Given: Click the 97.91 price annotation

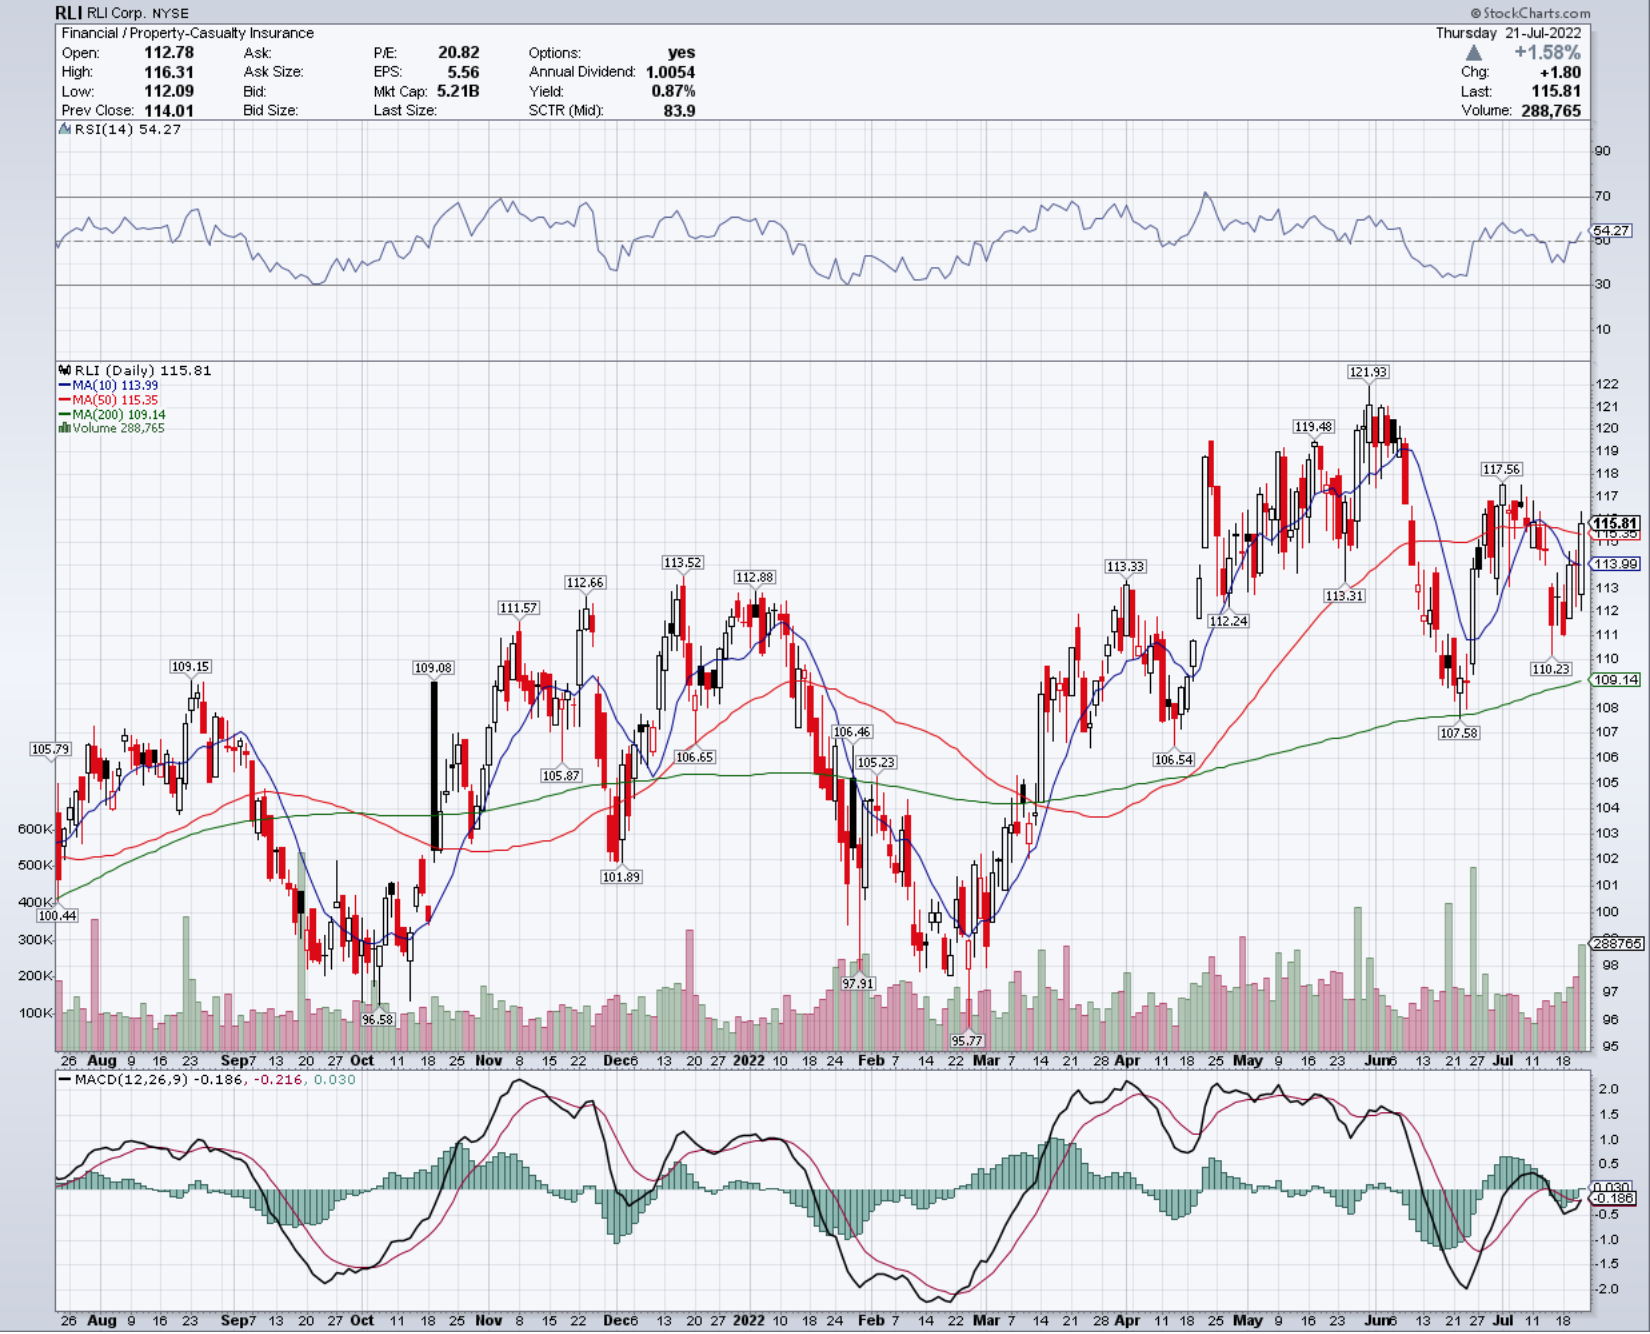Looking at the screenshot, I should click(x=858, y=984).
